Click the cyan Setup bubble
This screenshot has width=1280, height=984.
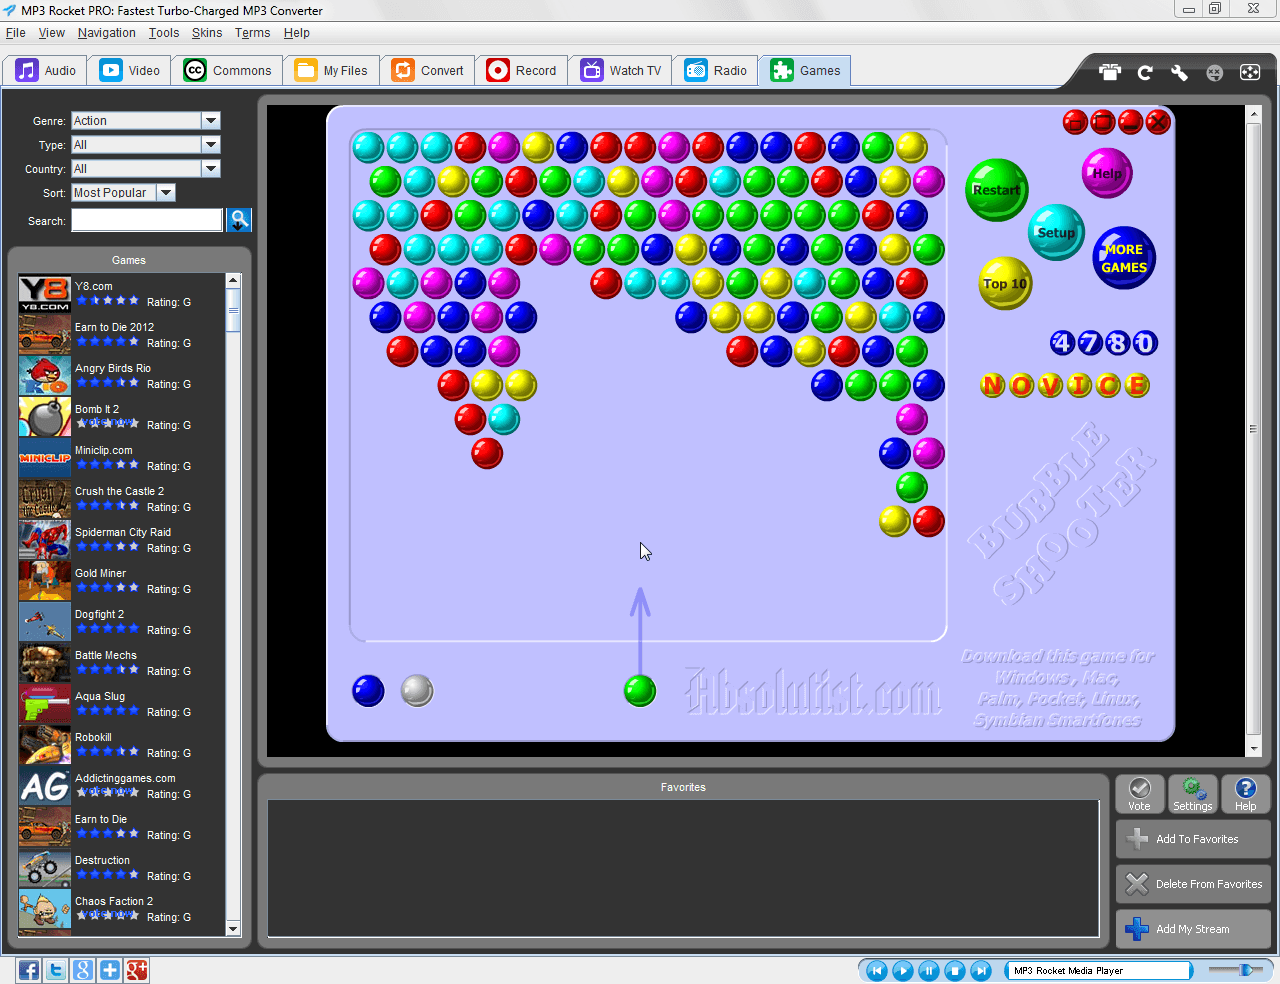click(x=1056, y=232)
